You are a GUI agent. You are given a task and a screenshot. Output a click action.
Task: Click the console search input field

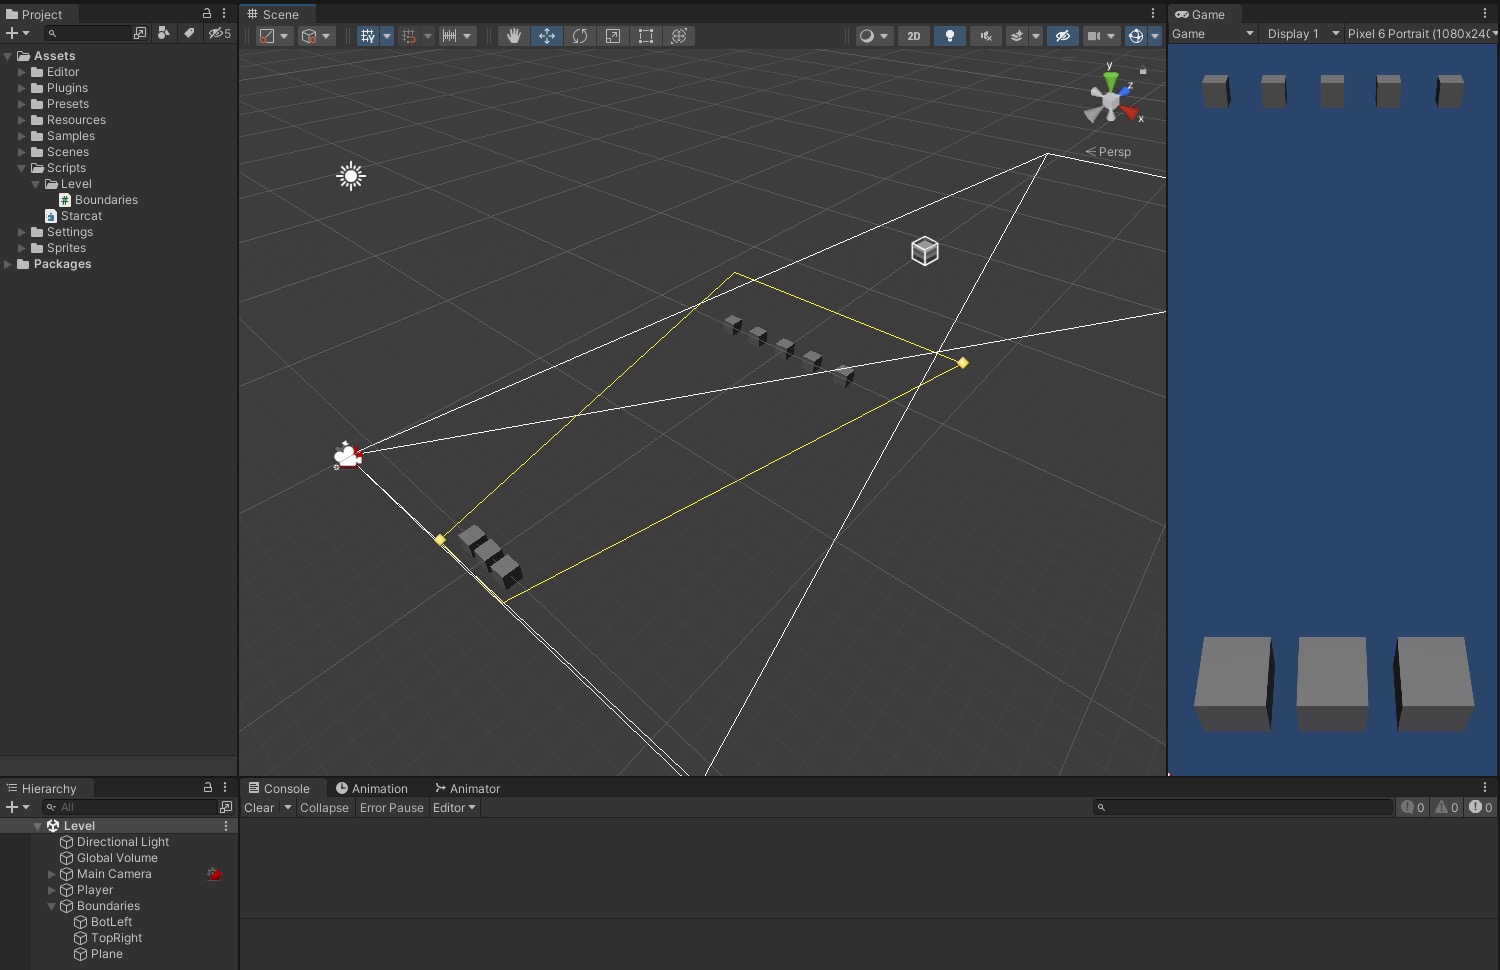coord(1242,807)
